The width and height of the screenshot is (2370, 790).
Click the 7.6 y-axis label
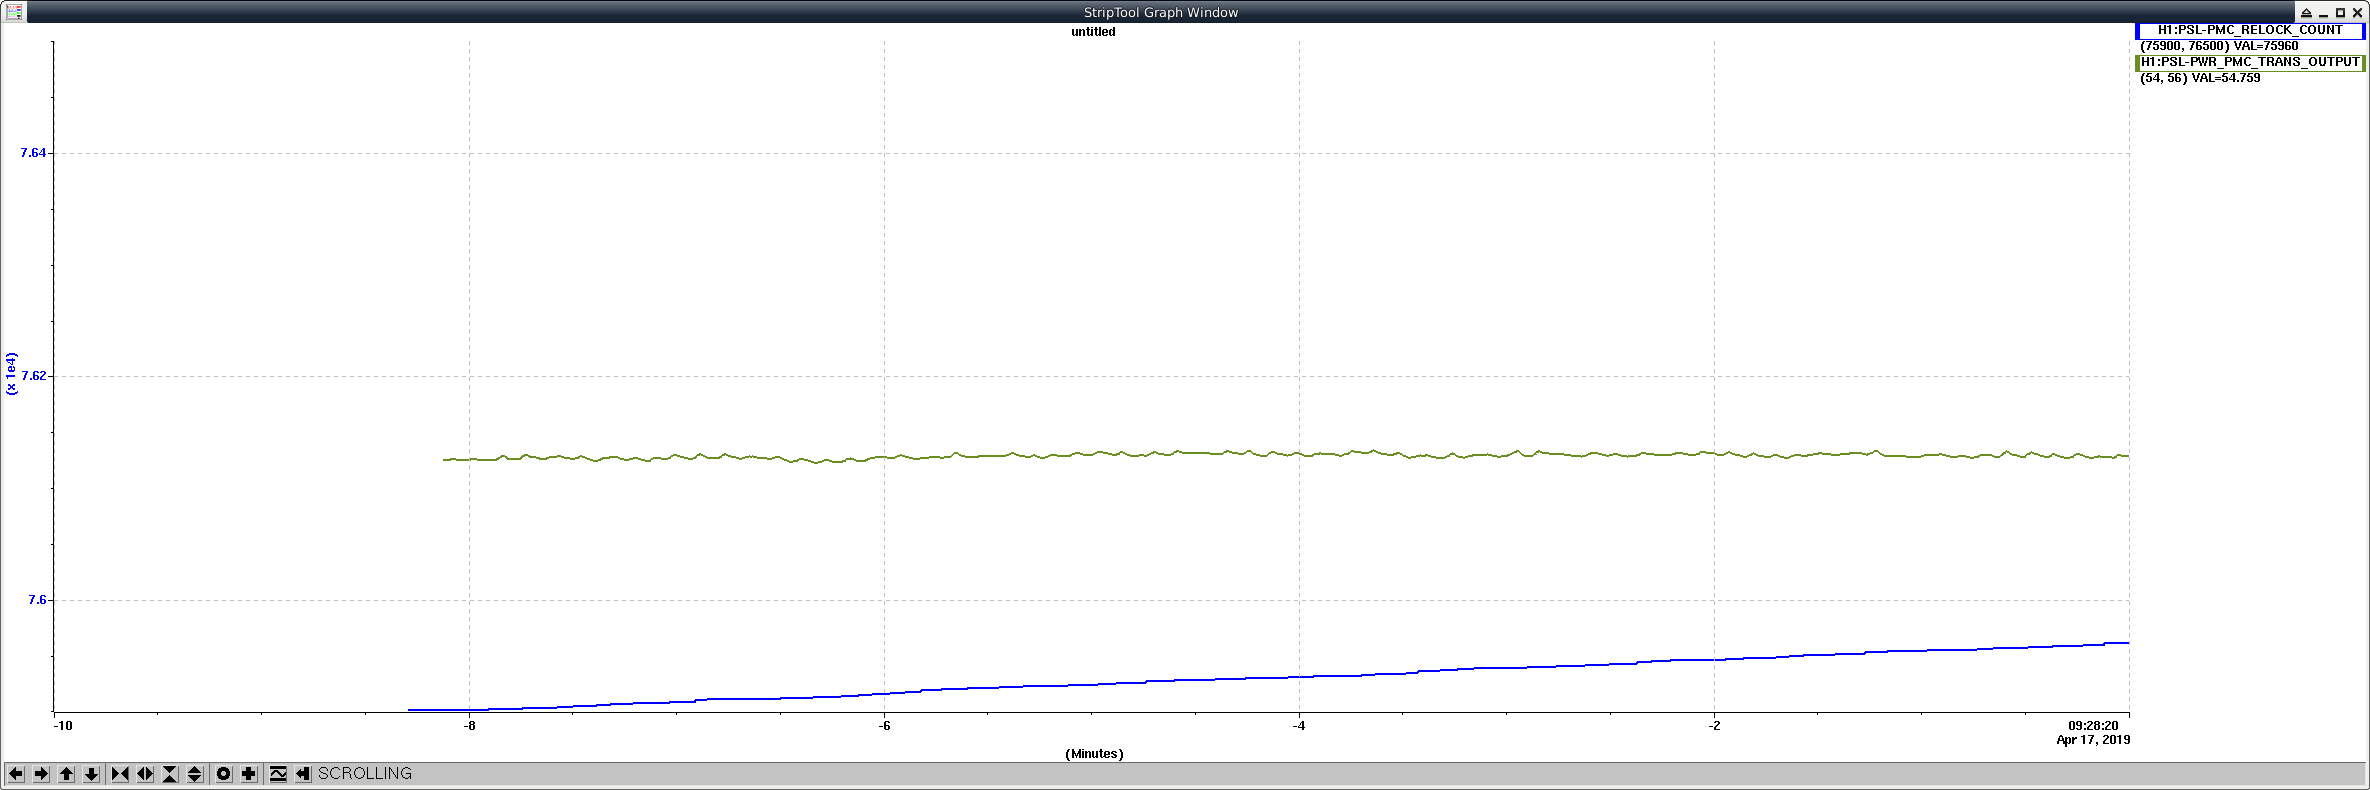[37, 600]
